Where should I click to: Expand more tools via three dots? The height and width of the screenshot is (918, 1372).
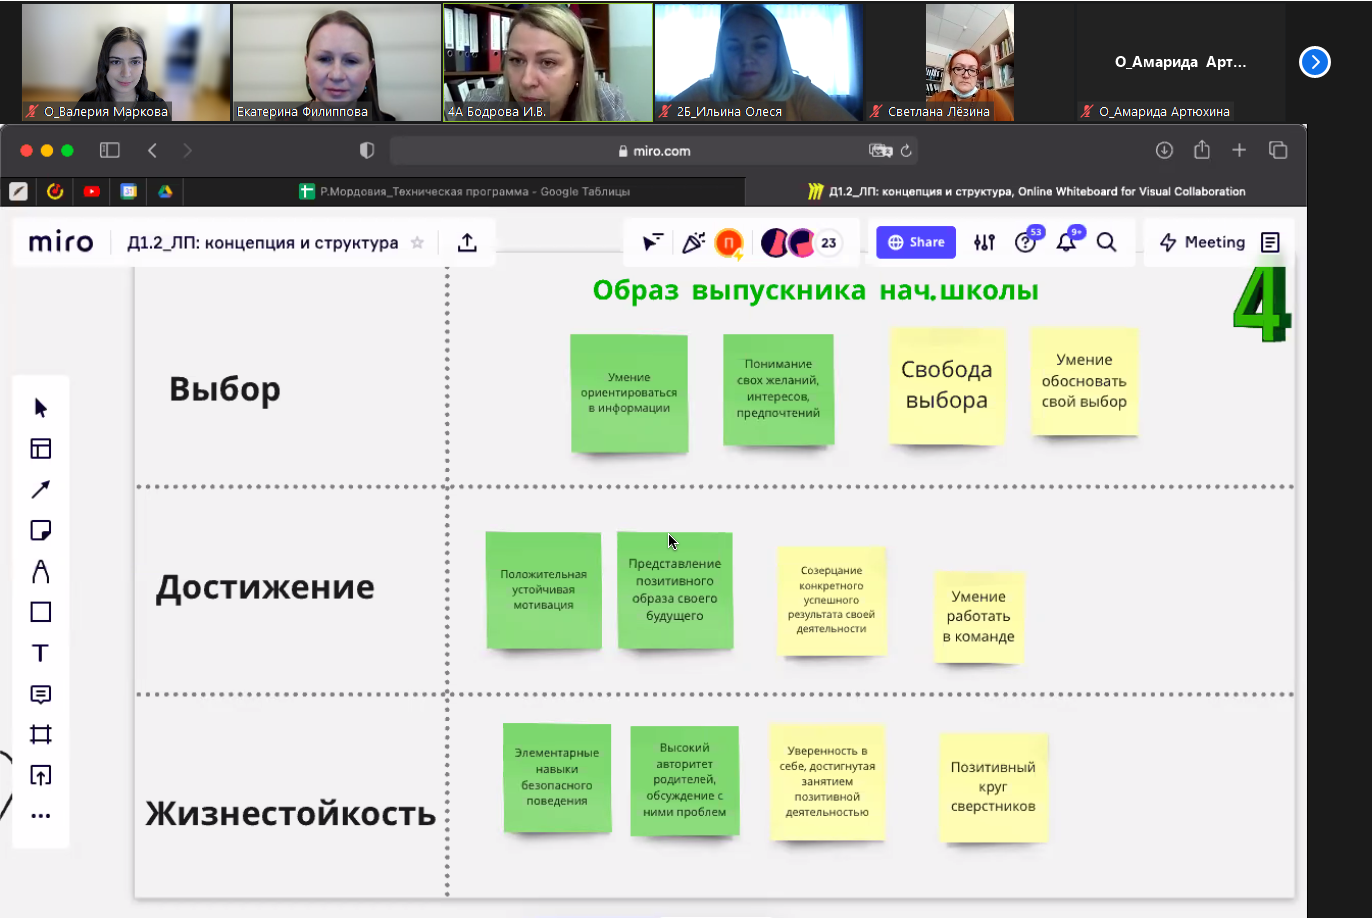click(x=40, y=816)
